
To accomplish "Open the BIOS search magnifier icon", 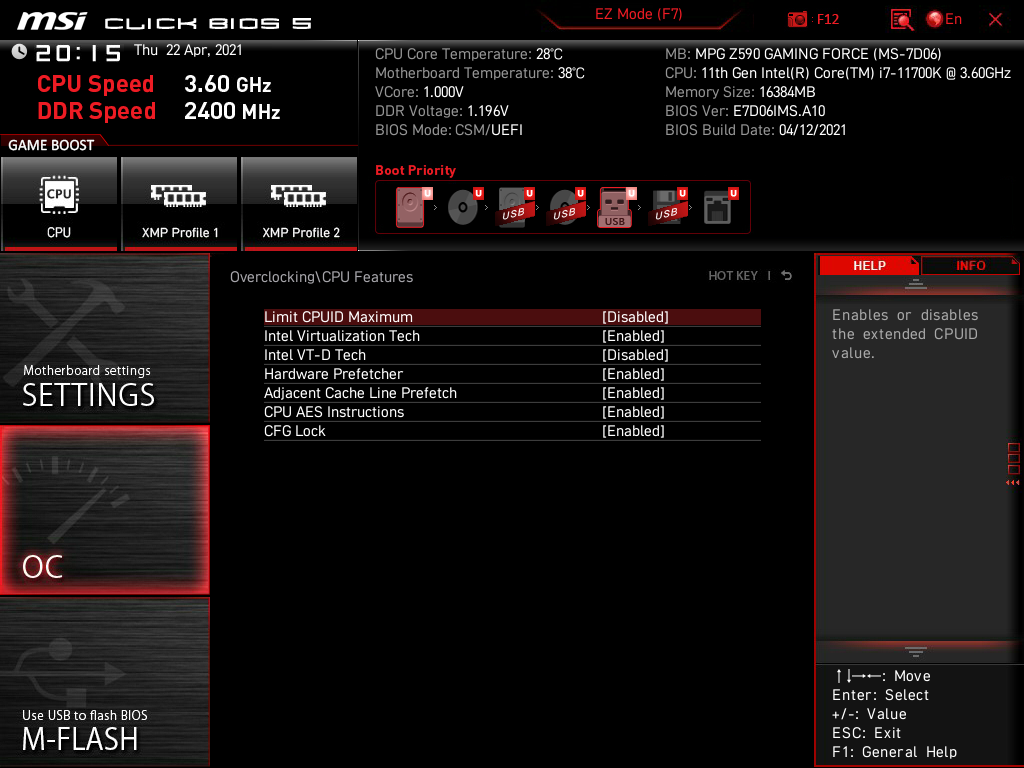I will (x=901, y=20).
